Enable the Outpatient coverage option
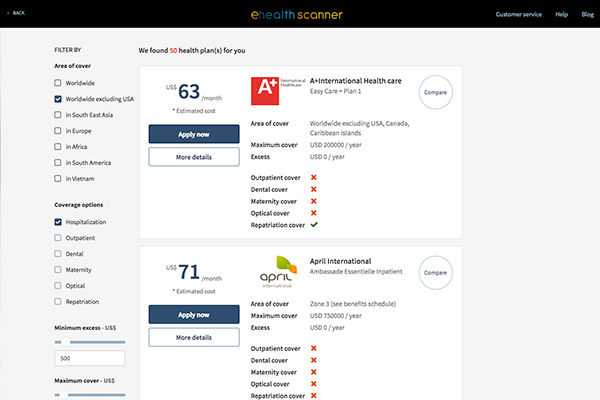 click(x=58, y=238)
